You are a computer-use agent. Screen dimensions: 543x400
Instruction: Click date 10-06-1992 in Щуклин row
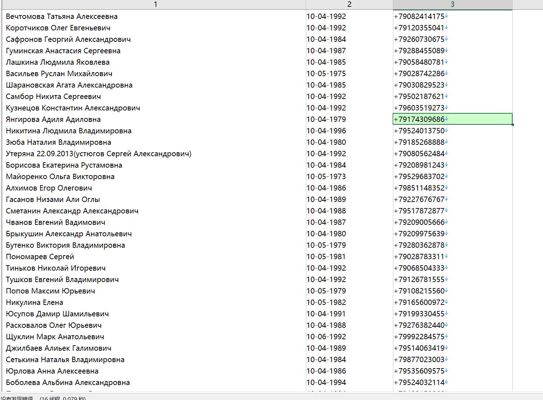[x=326, y=336]
